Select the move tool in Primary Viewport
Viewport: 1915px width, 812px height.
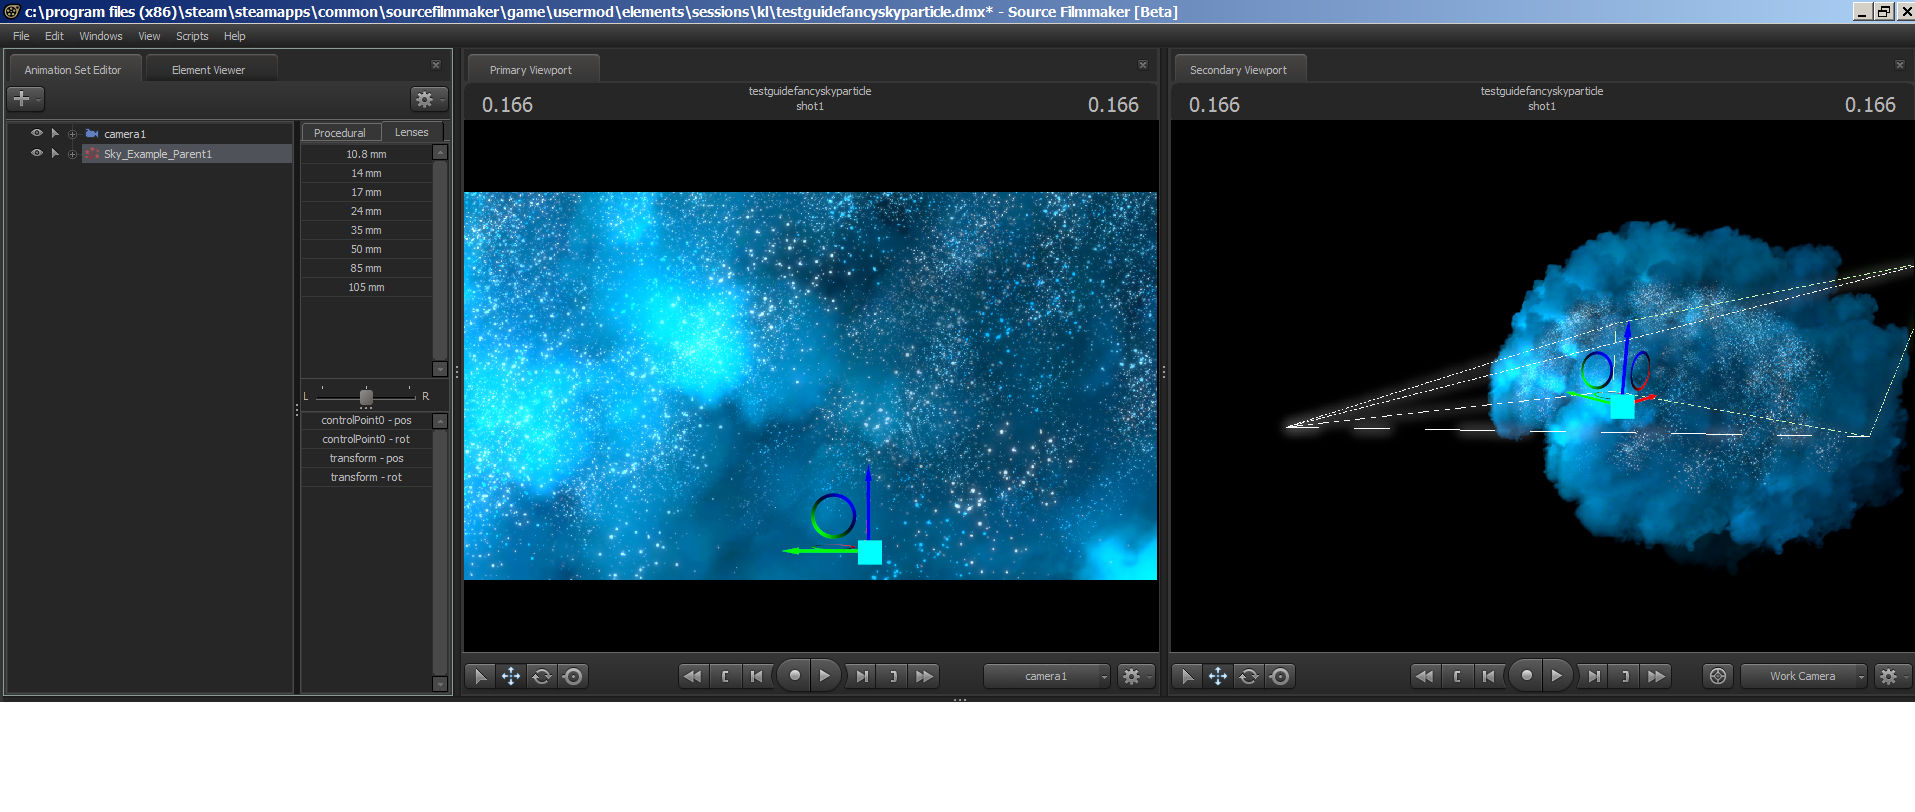click(511, 677)
